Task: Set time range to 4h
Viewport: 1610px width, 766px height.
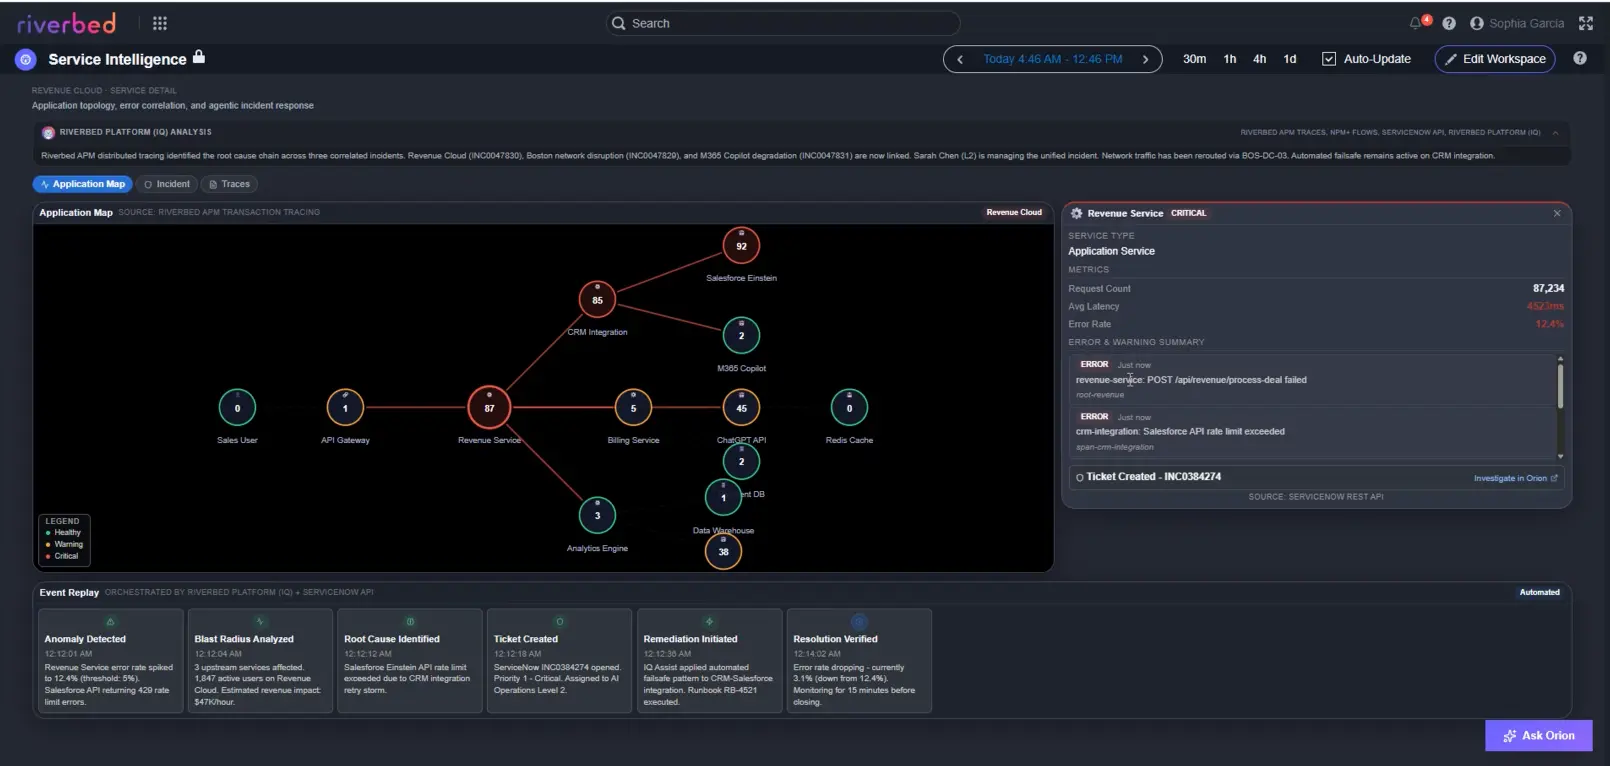Action: click(x=1260, y=59)
